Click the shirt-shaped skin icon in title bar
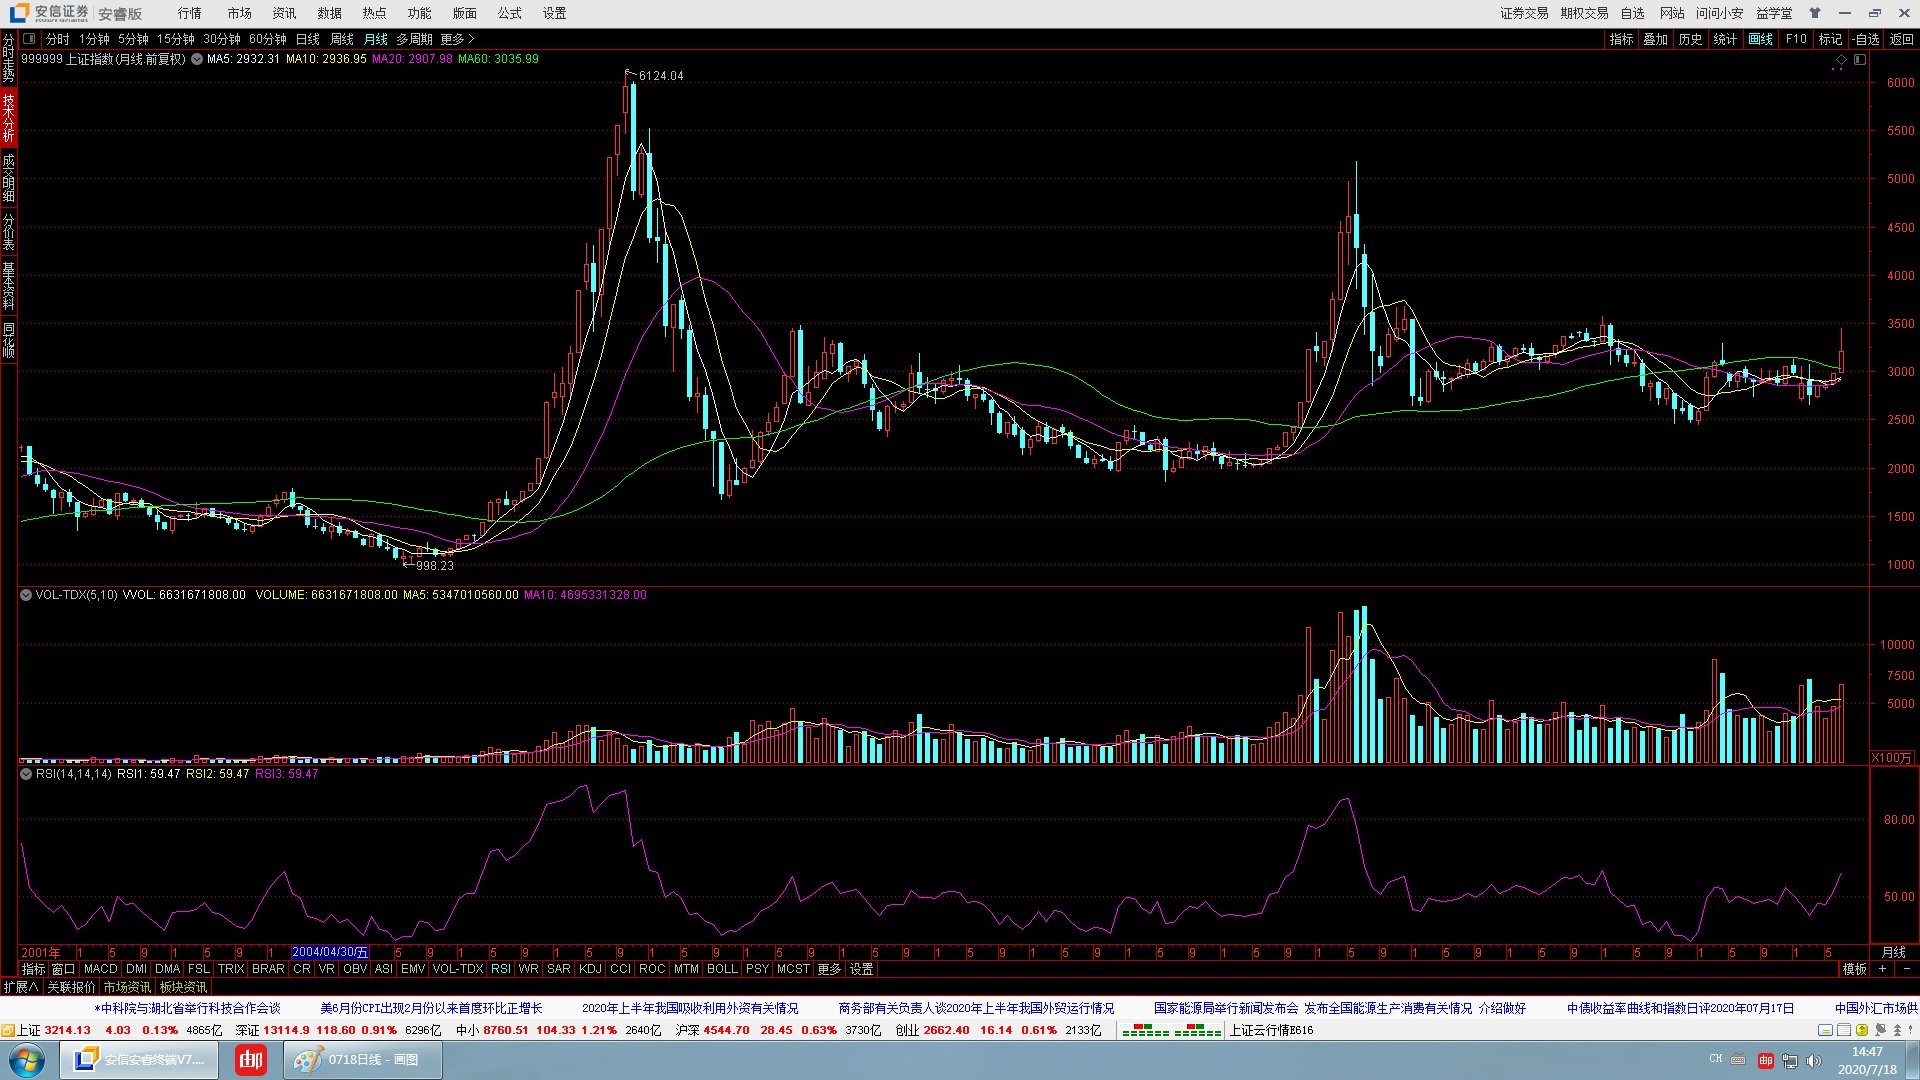The height and width of the screenshot is (1080, 1920). point(1815,13)
